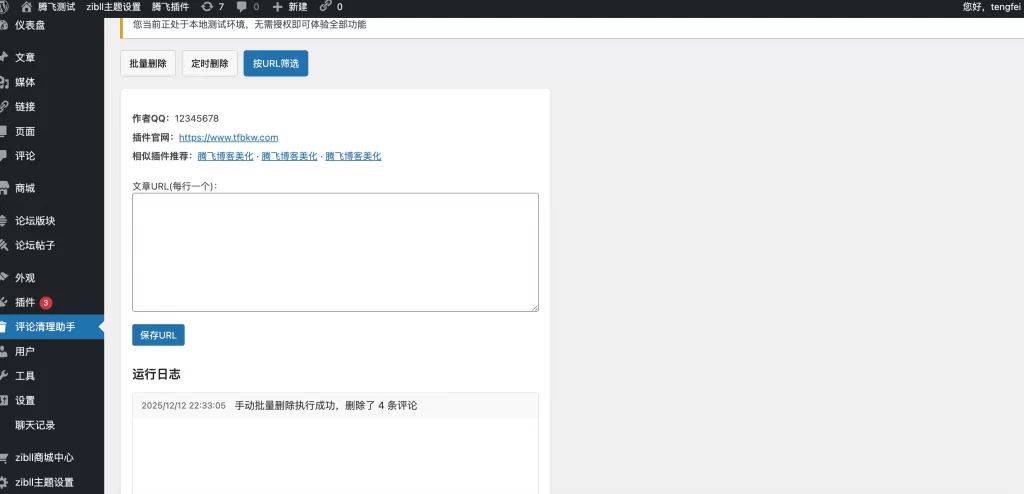The height and width of the screenshot is (494, 1024).
Task: Click the notice 您当前正处于本地测试环境
Action: pyautogui.click(x=249, y=25)
